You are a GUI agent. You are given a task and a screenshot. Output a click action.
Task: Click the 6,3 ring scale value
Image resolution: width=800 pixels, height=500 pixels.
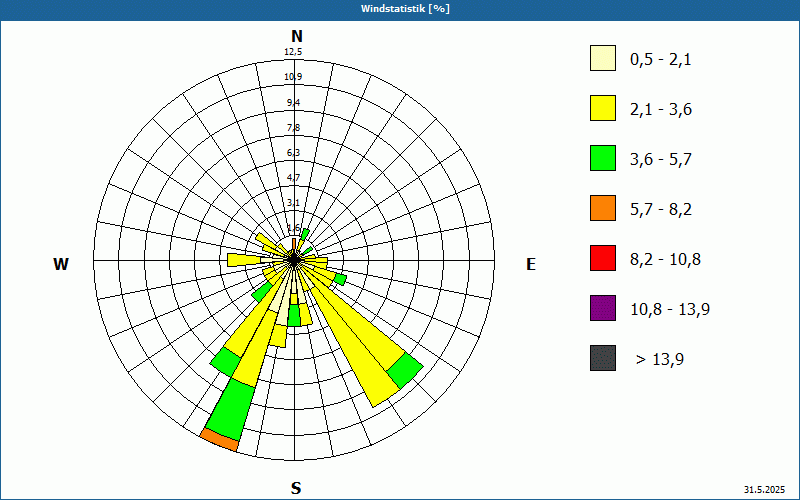click(x=293, y=153)
